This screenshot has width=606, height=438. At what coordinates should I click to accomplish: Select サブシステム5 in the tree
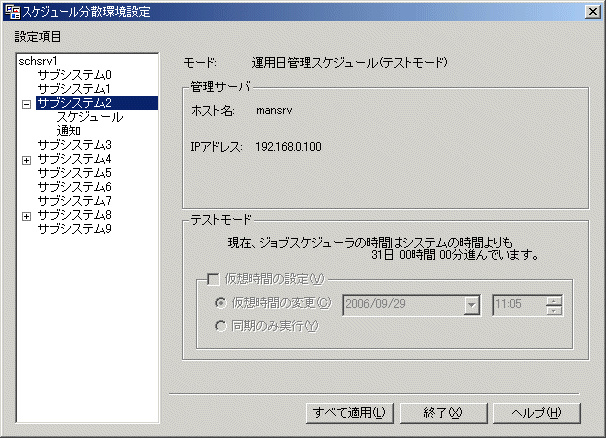point(75,173)
